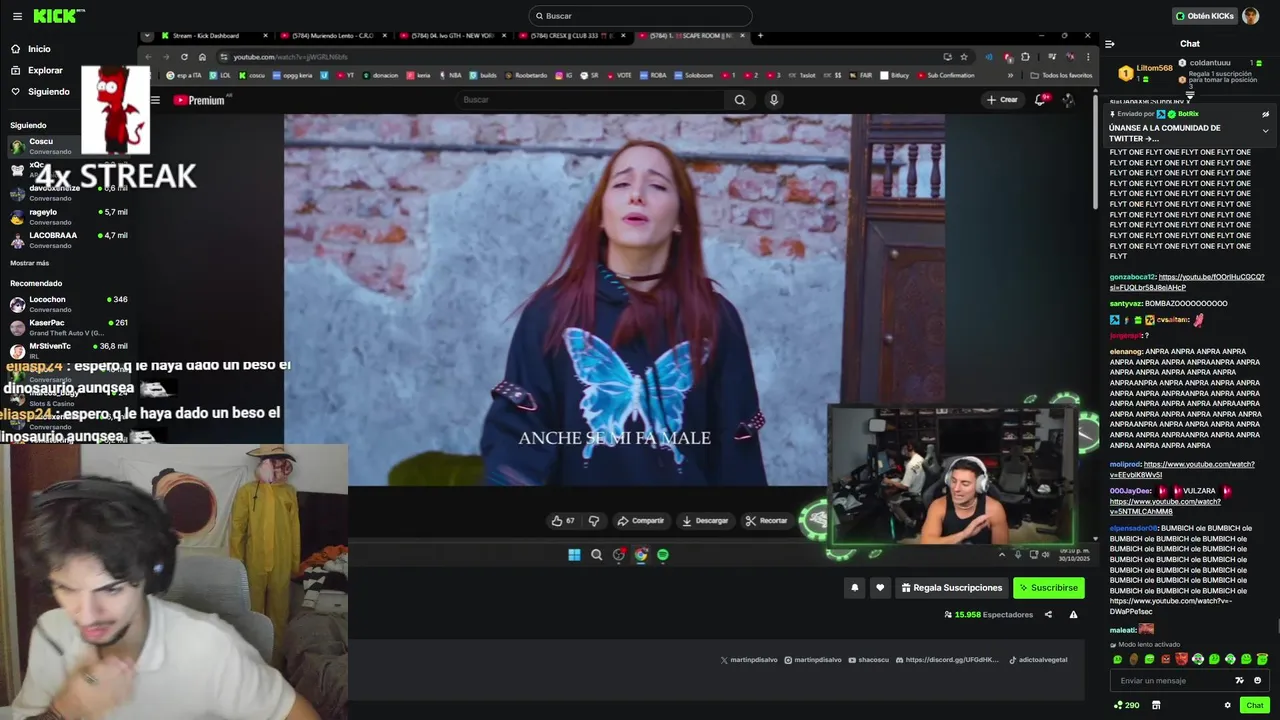1280x720 pixels.
Task: Dislike the YouTube video thumbs down
Action: (594, 521)
